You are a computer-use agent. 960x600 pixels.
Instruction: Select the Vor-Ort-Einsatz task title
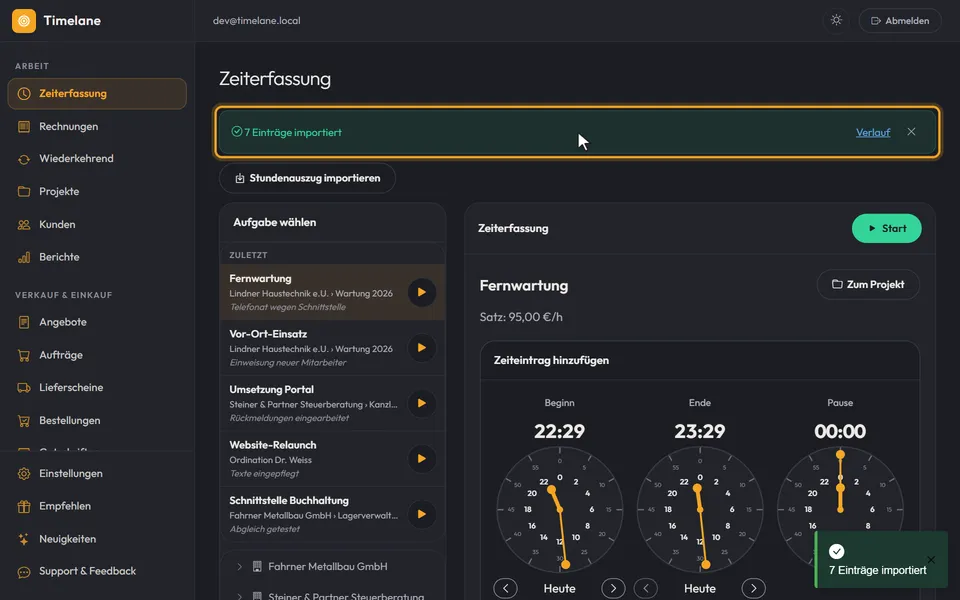point(268,334)
